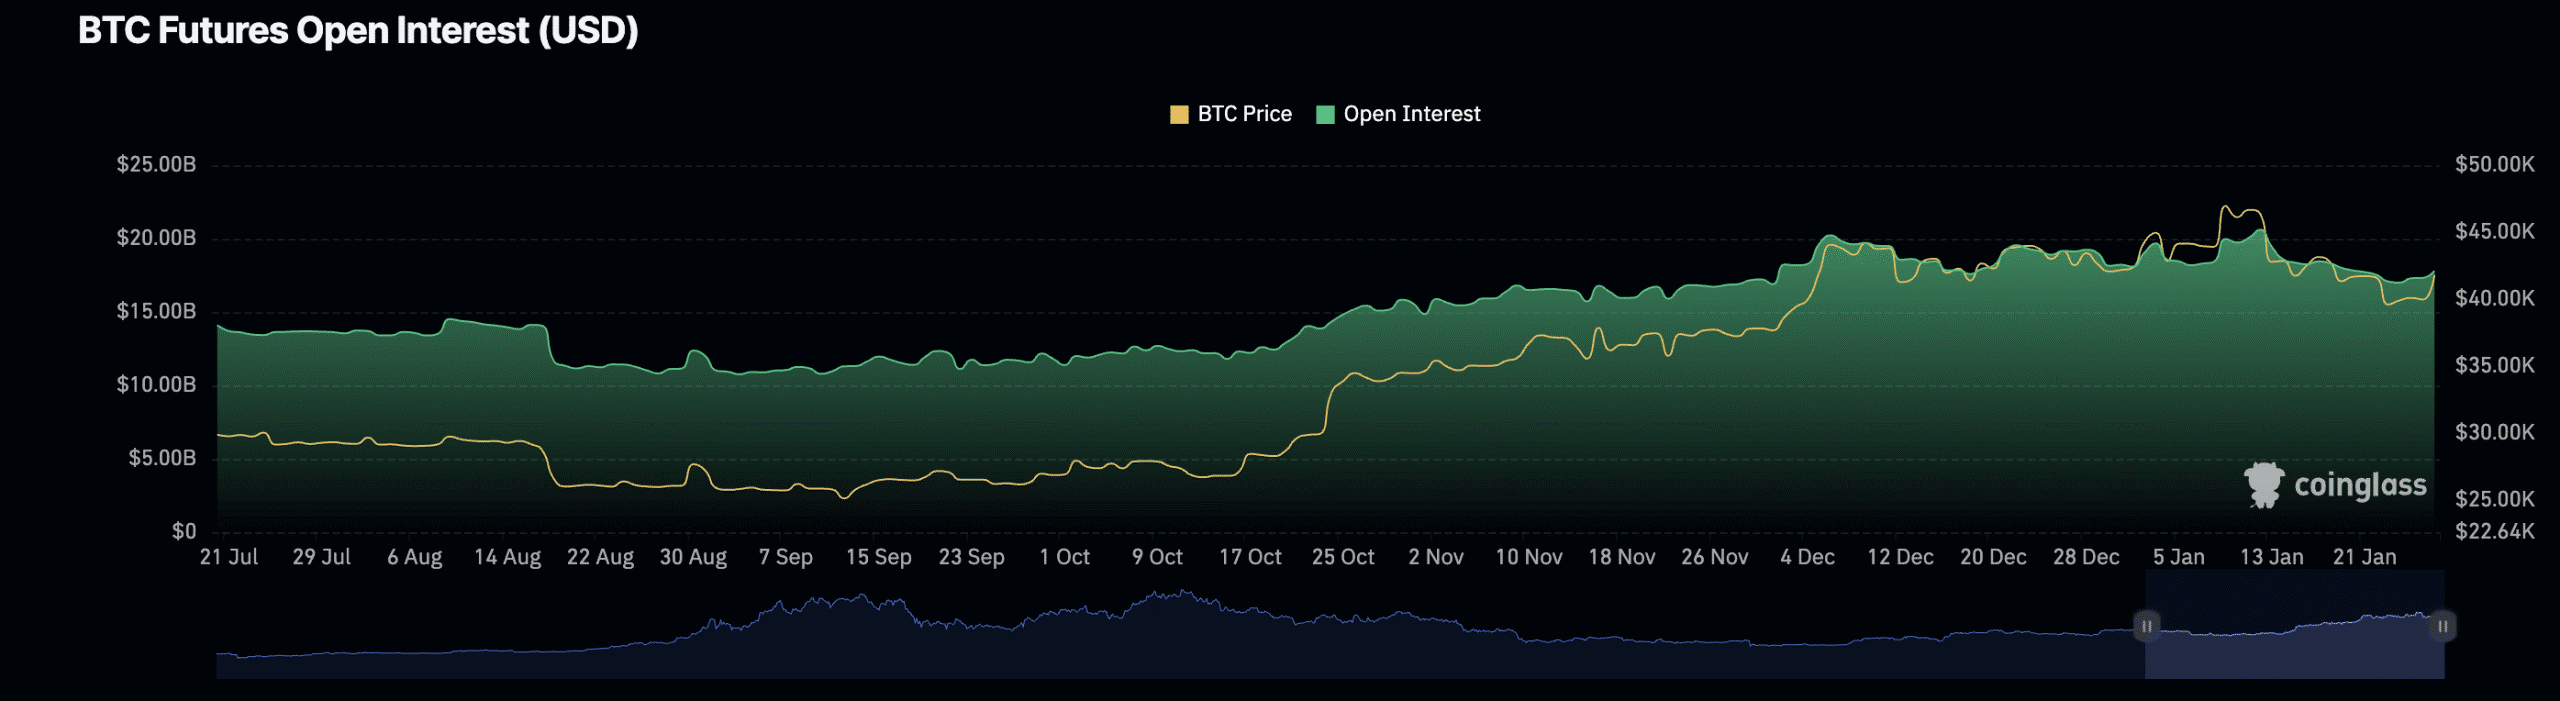Viewport: 2560px width, 701px height.
Task: Click the 6 Aug date label
Action: (415, 557)
